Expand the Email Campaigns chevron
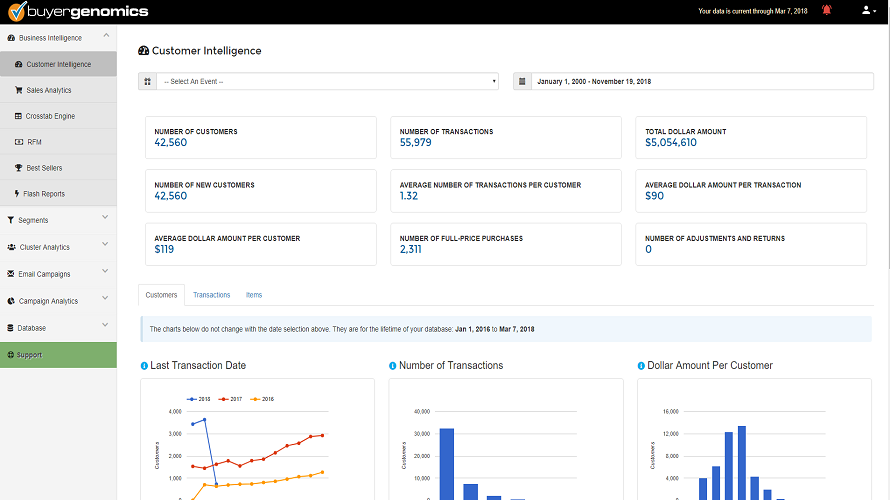Viewport: 890px width, 500px height. point(105,271)
